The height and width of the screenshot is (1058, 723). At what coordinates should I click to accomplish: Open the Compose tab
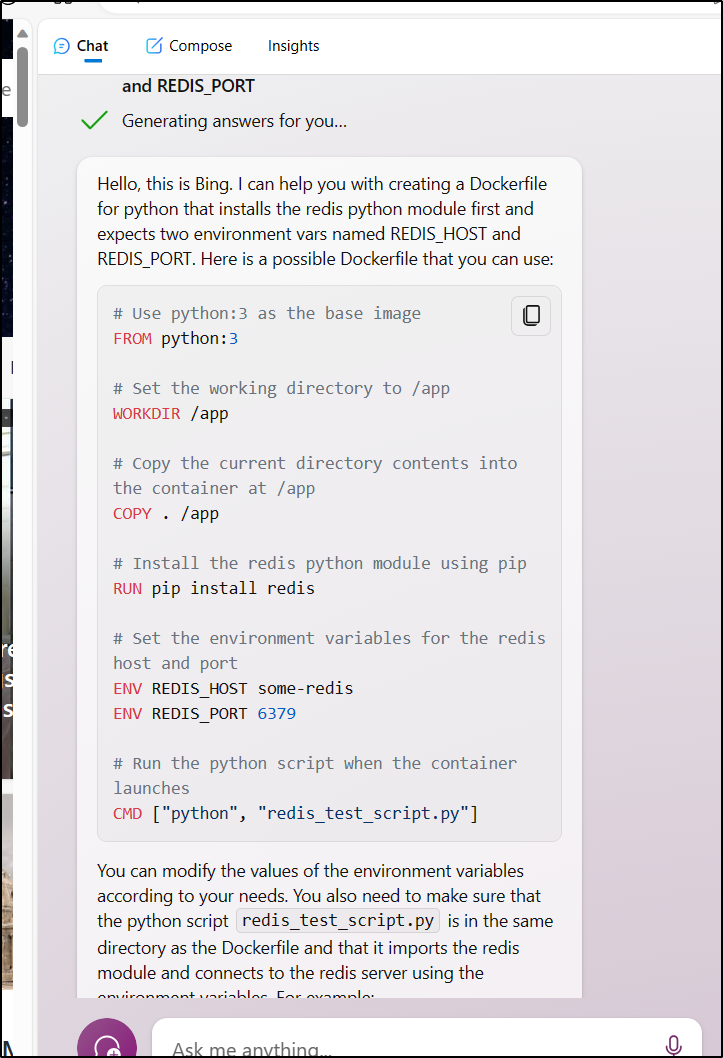point(189,46)
